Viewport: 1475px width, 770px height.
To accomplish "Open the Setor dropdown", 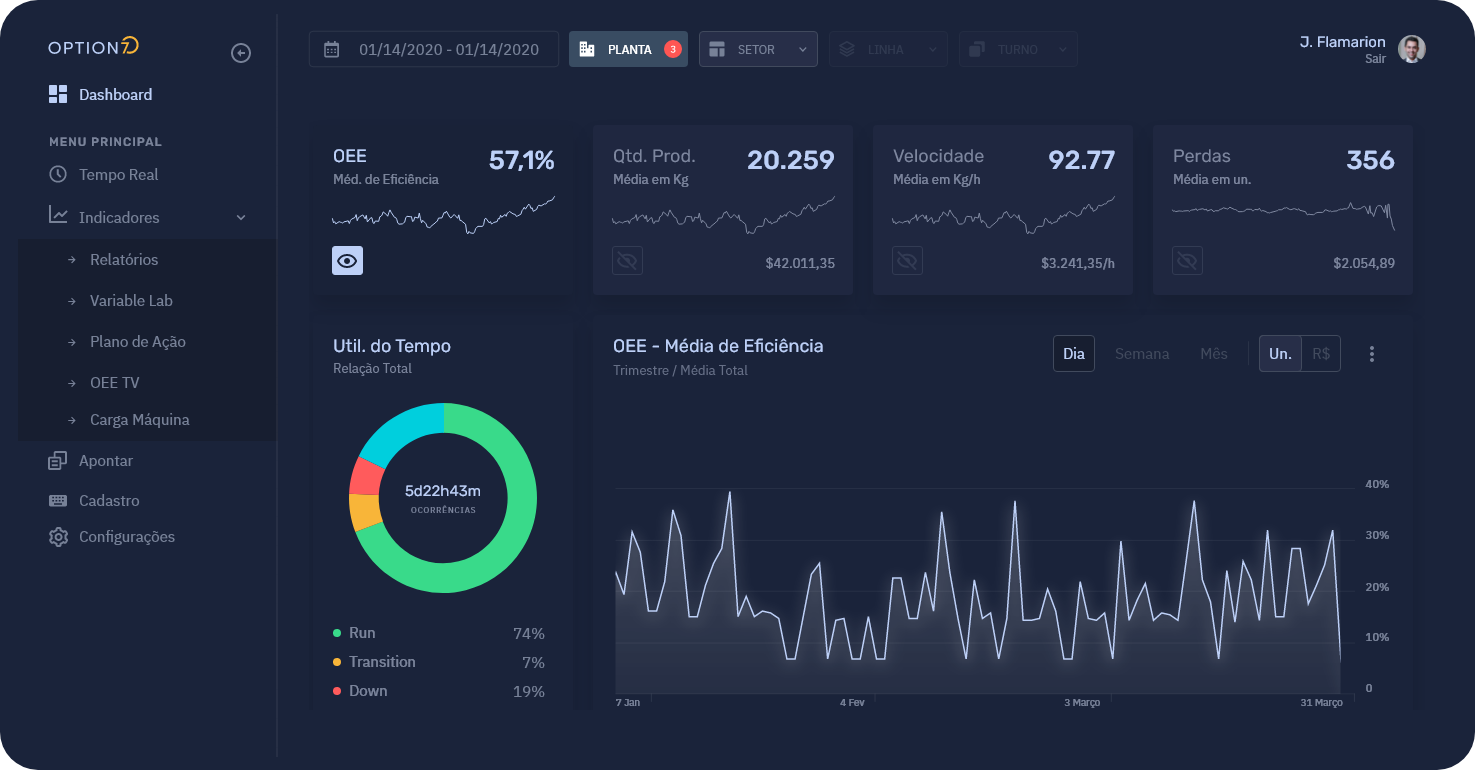I will [758, 49].
